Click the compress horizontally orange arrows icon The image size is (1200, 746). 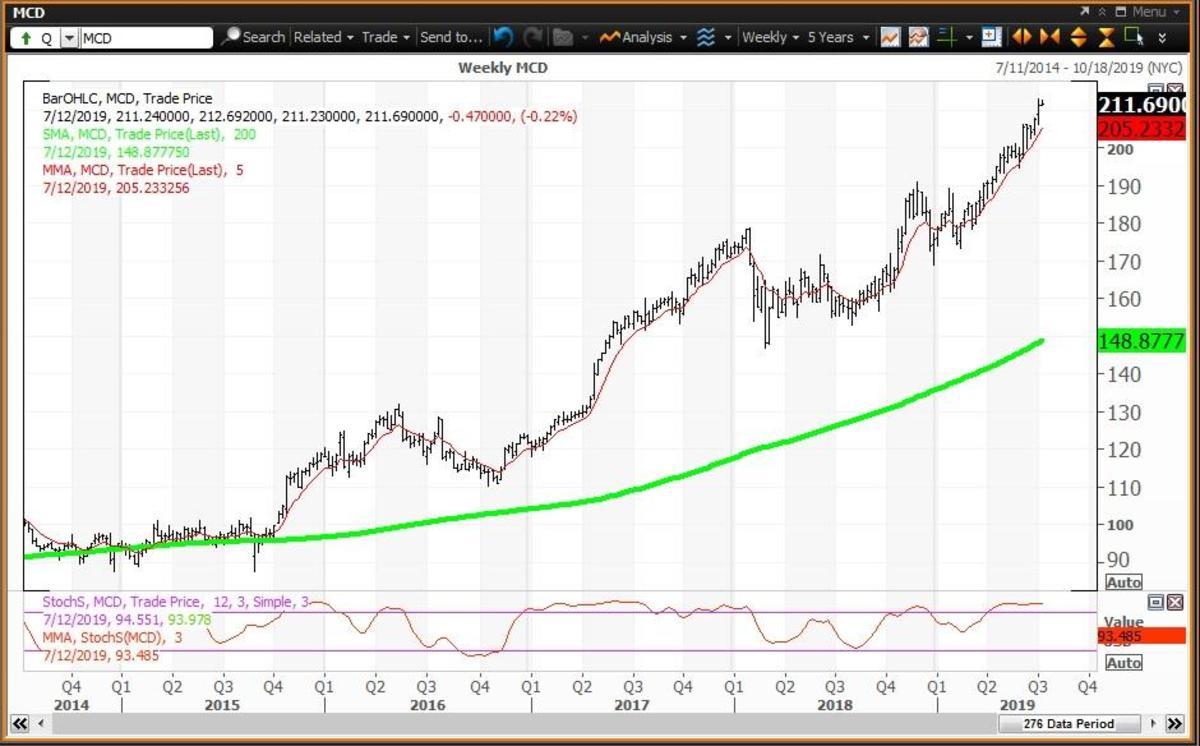click(1049, 37)
